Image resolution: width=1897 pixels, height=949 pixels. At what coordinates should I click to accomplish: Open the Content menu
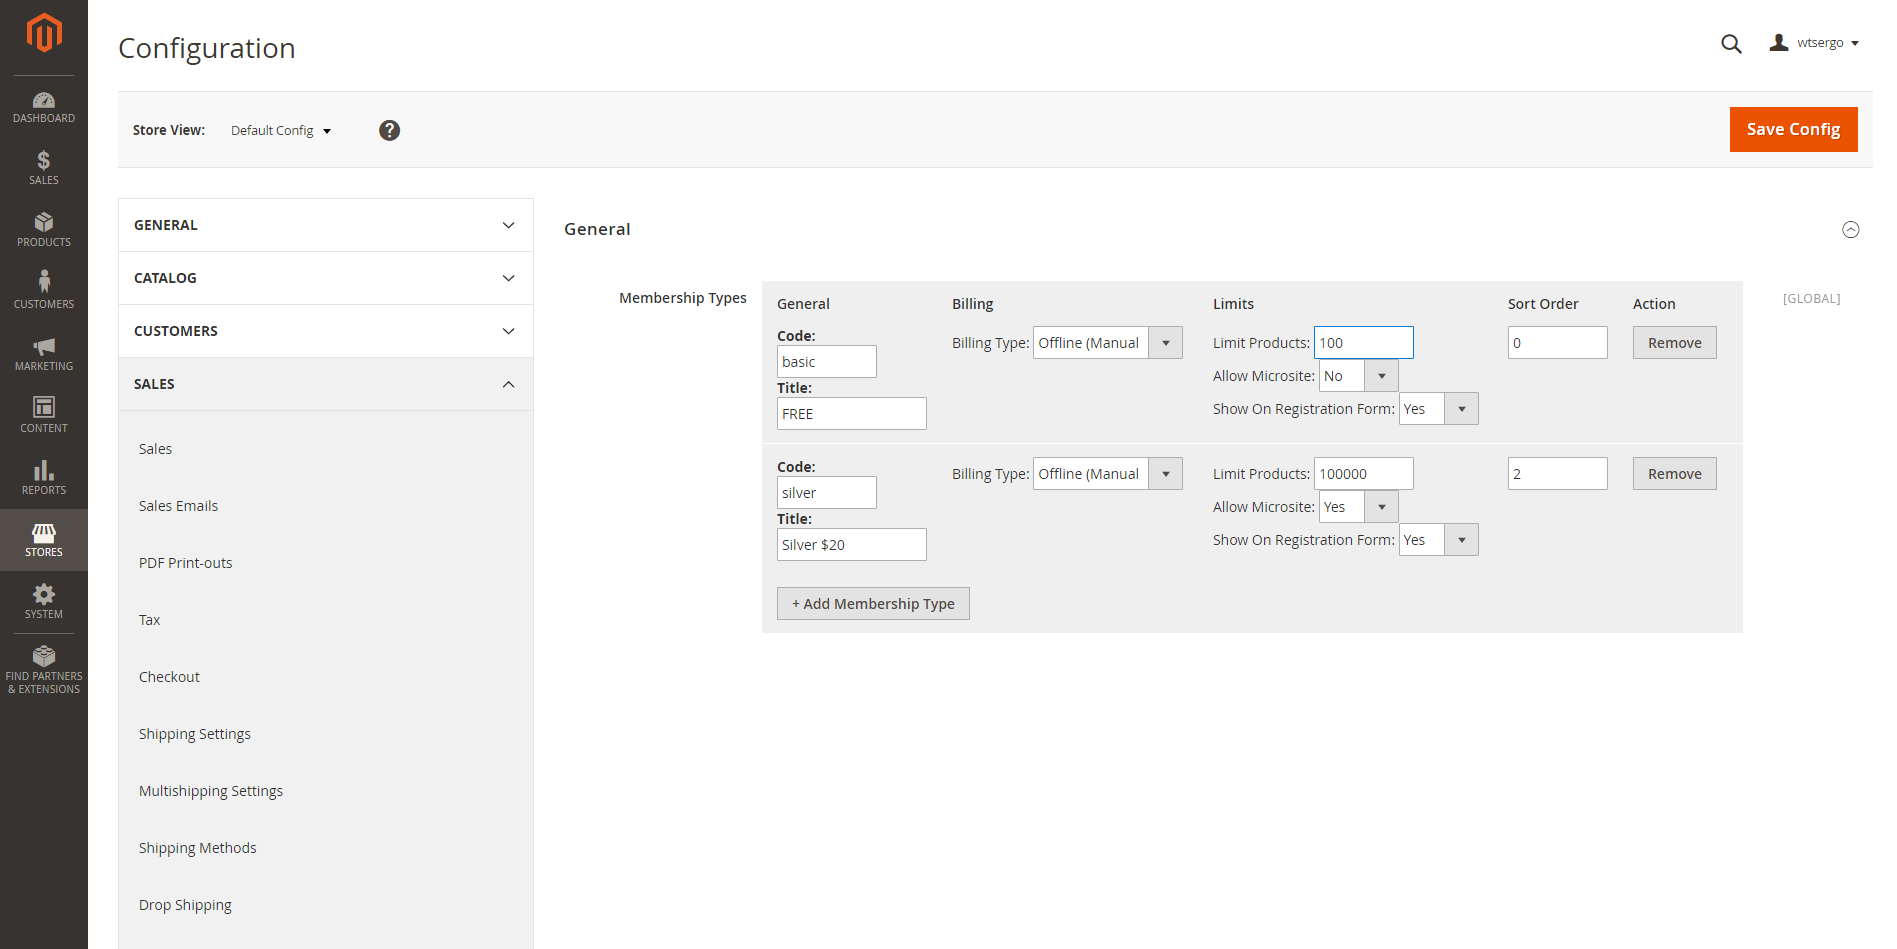click(44, 416)
